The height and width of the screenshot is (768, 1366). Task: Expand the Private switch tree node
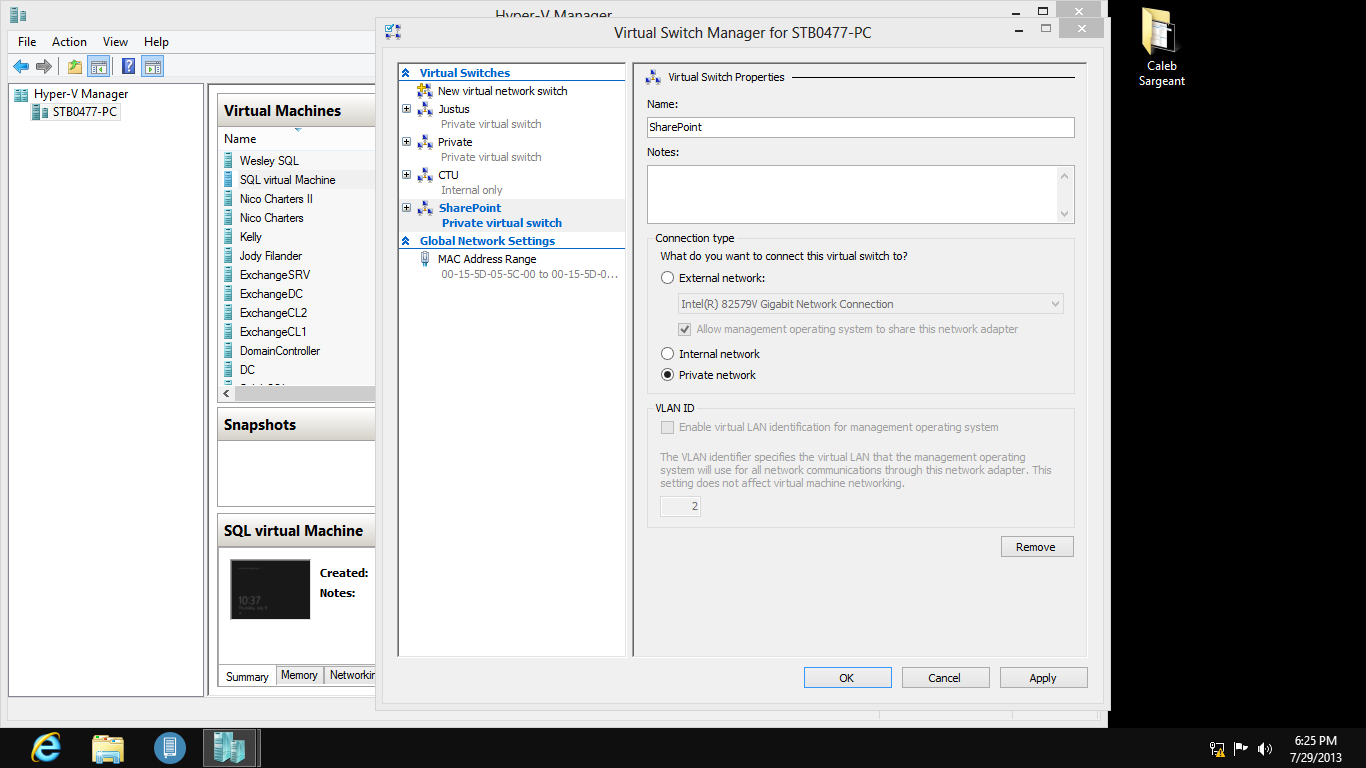tap(406, 142)
